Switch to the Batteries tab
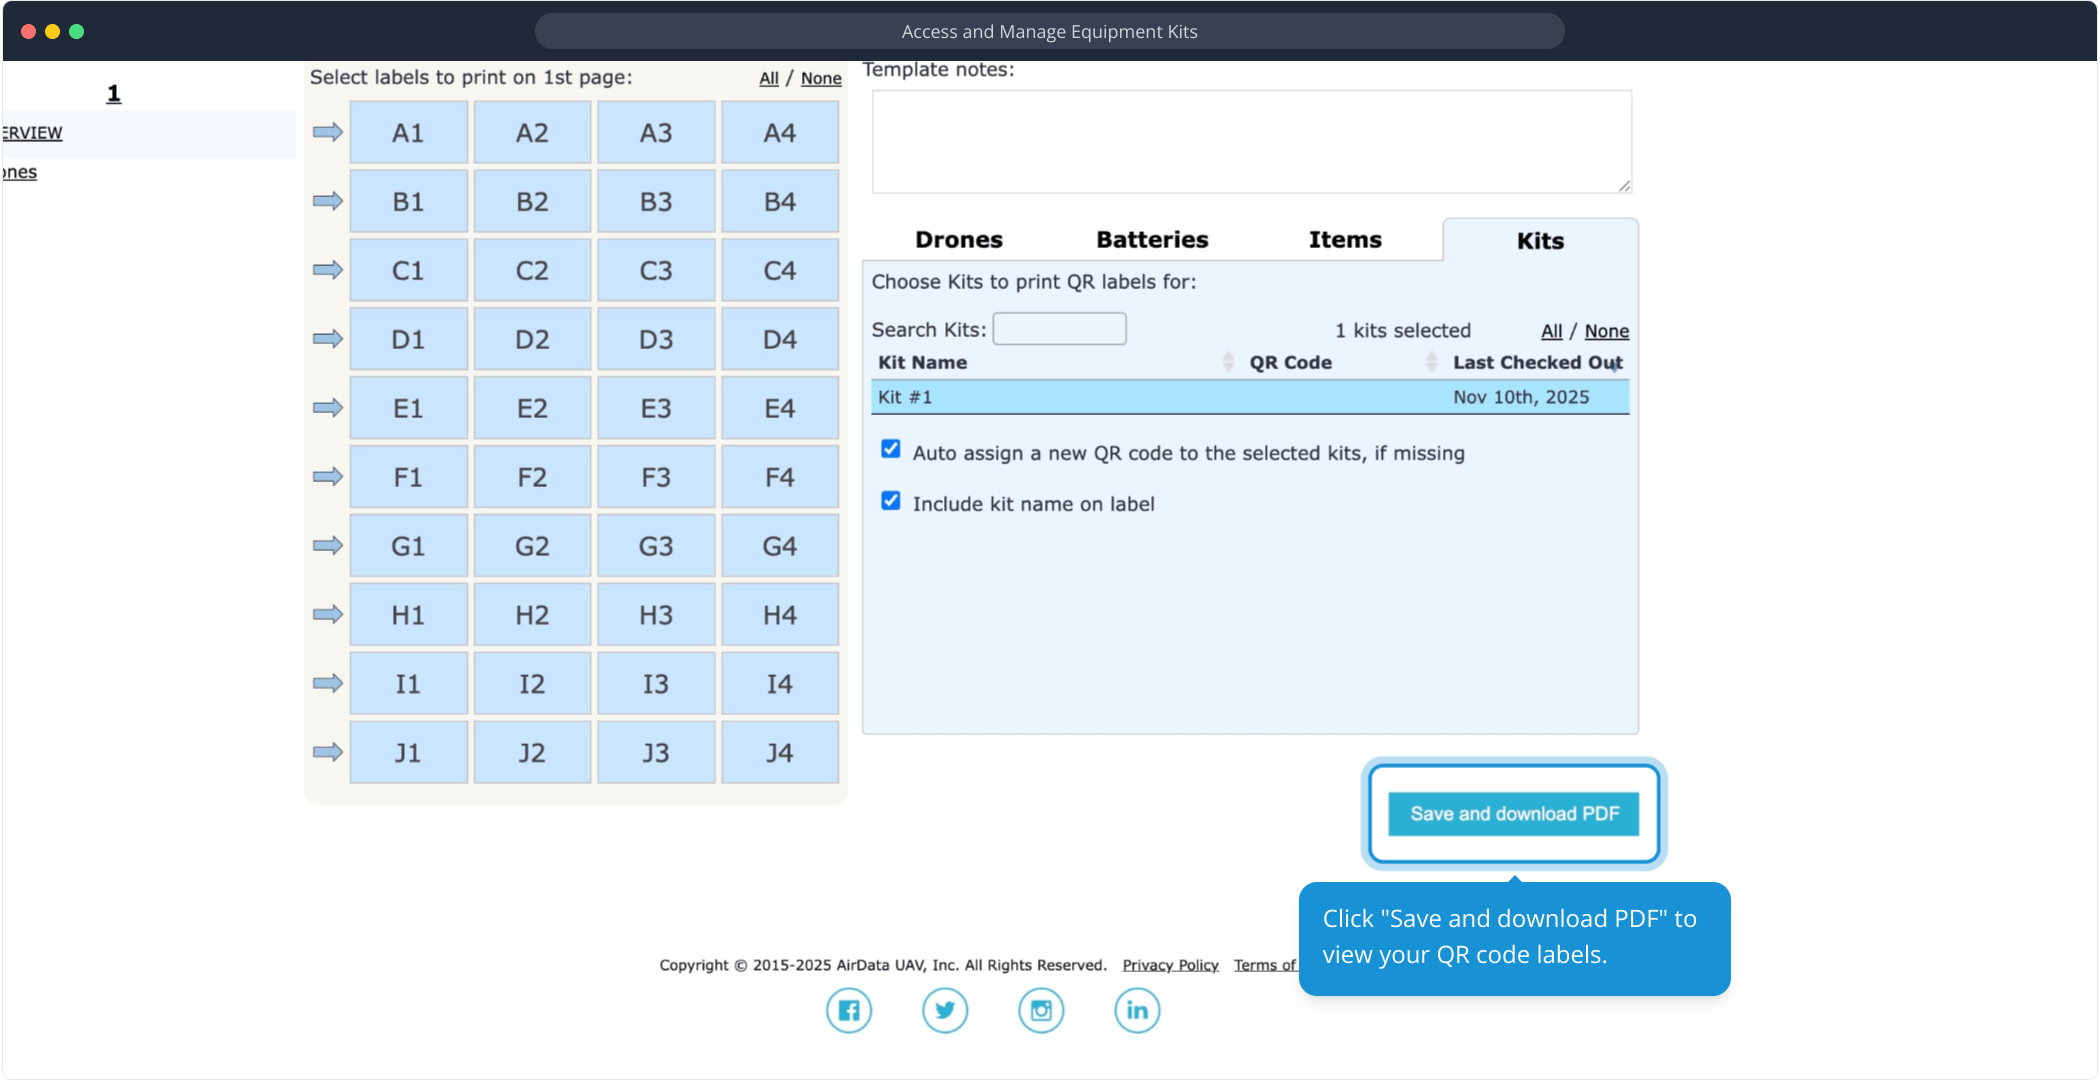Screen dimensions: 2100x1080 coord(1151,240)
